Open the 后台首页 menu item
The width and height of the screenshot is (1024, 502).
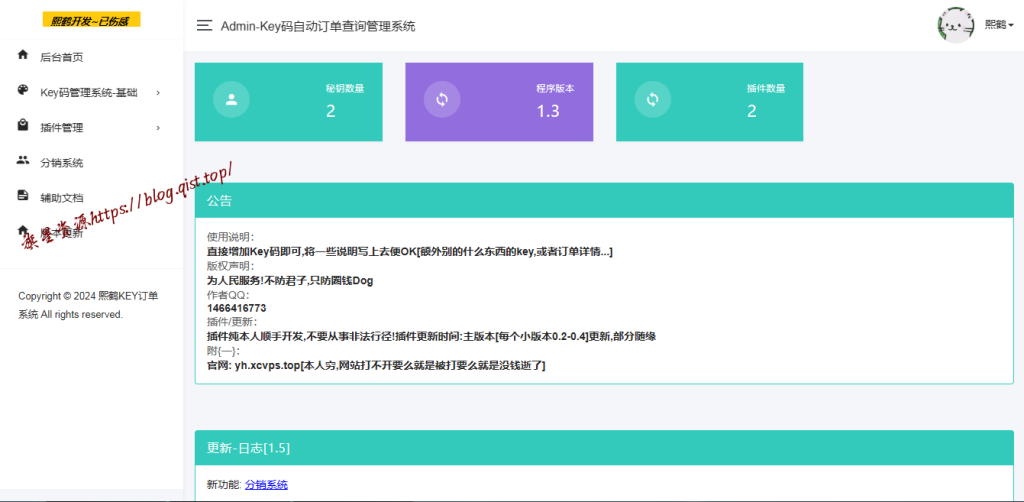tap(61, 57)
